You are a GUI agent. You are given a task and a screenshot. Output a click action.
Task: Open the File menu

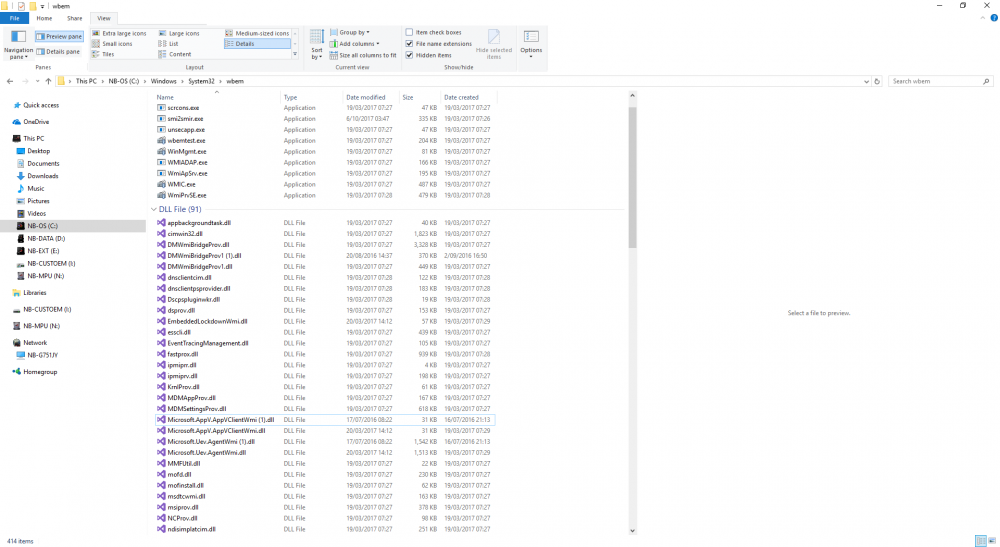[14, 18]
